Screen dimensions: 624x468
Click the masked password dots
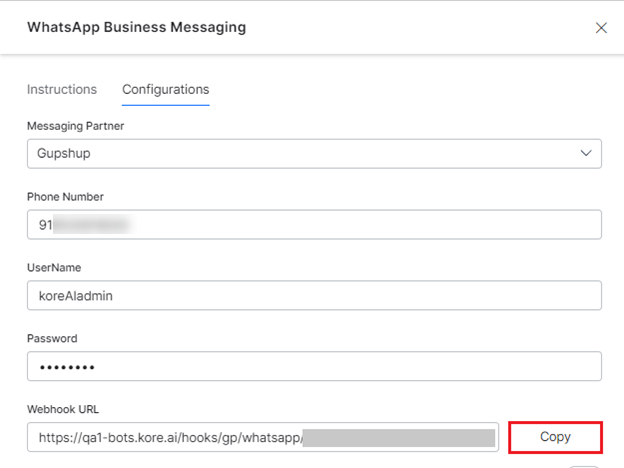point(67,367)
